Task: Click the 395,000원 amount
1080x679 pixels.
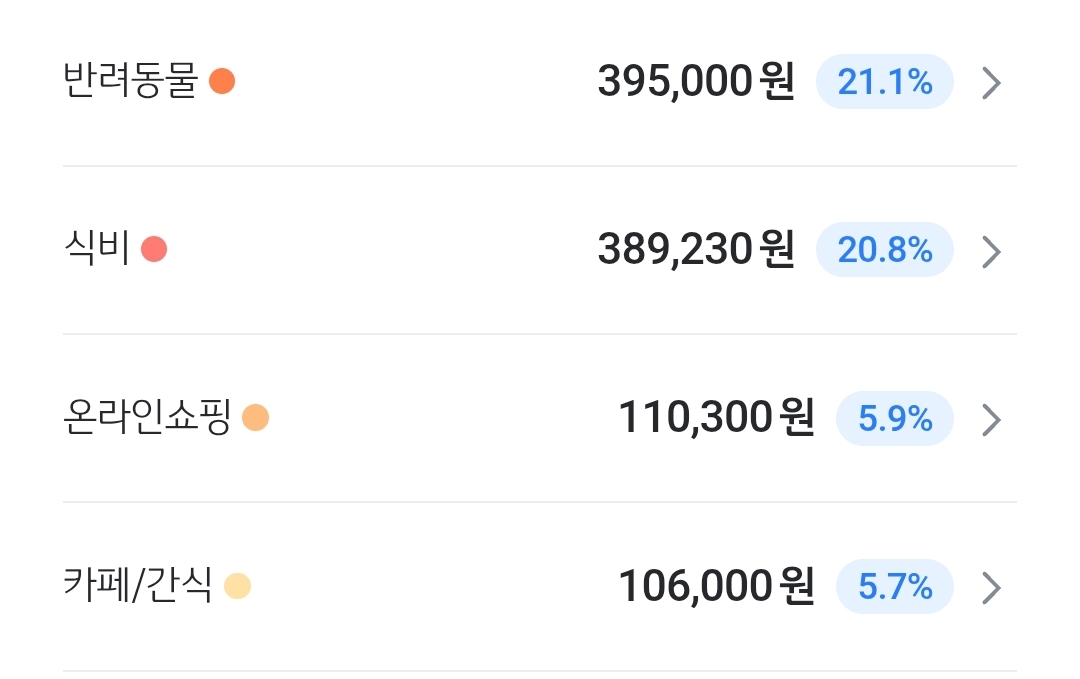Action: (x=696, y=81)
